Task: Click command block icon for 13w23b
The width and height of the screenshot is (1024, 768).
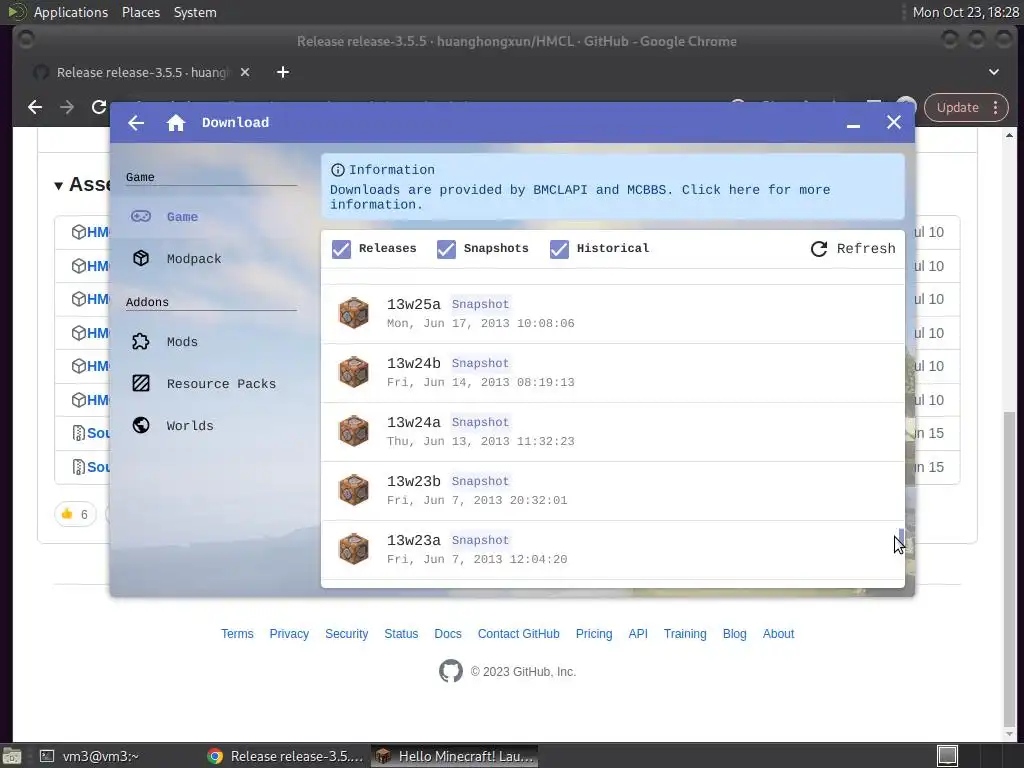Action: tap(353, 490)
